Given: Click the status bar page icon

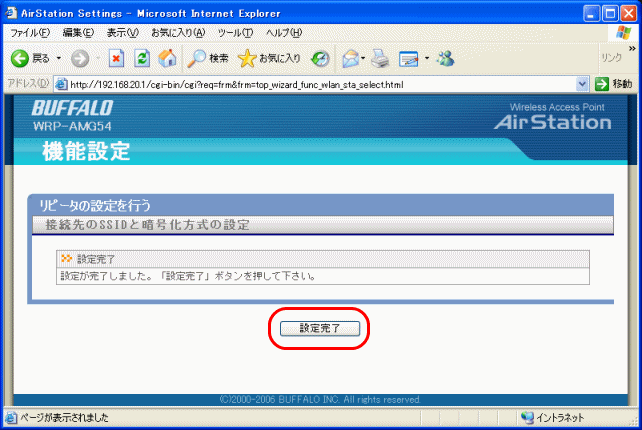Looking at the screenshot, I should [x=11, y=418].
